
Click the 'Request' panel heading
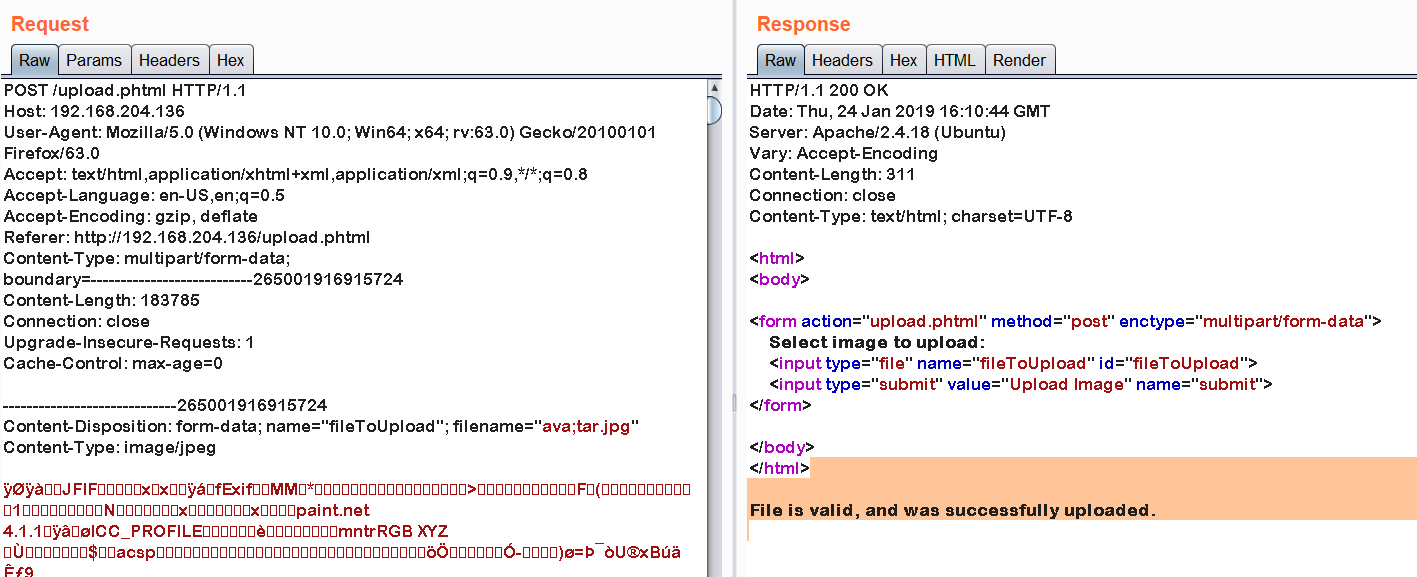50,24
